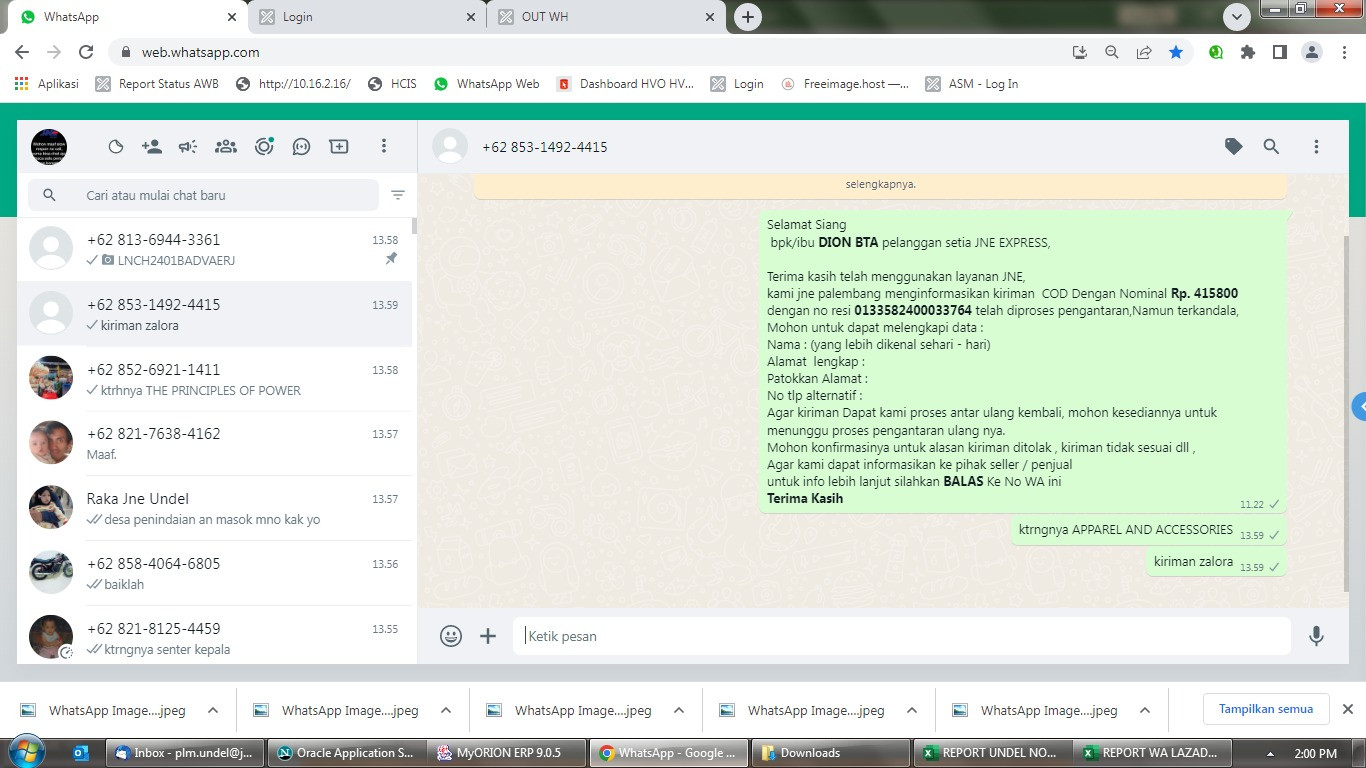Open the WhatsApp Web bookmark
The image size is (1366, 768).
pyautogui.click(x=487, y=84)
